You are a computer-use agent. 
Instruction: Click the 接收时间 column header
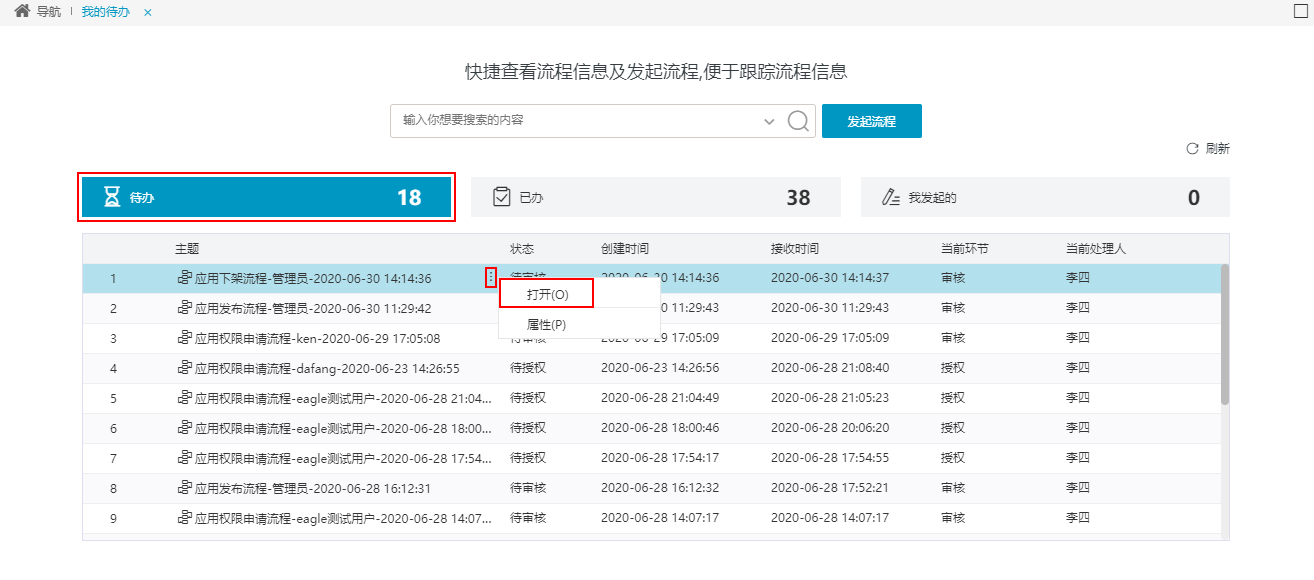(x=795, y=249)
